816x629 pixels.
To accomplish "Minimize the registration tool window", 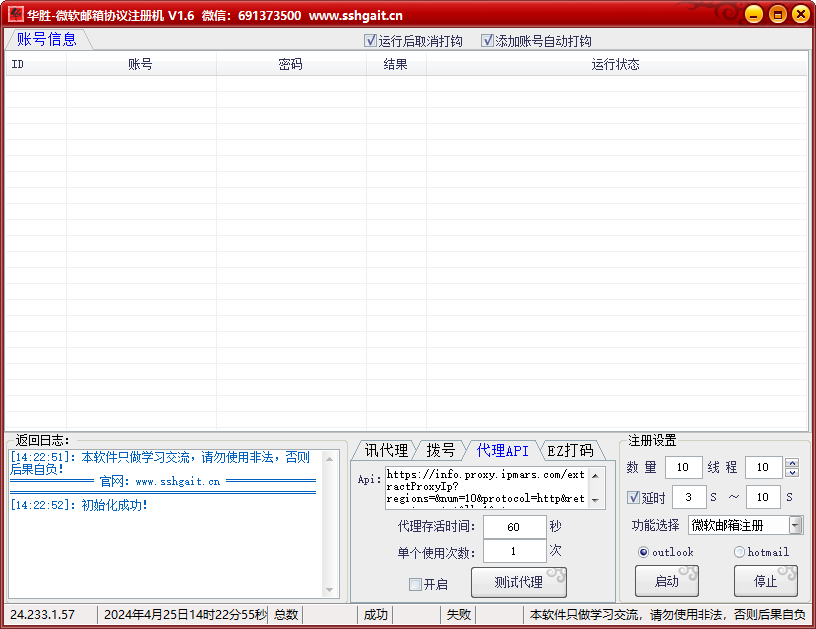I will pyautogui.click(x=753, y=14).
